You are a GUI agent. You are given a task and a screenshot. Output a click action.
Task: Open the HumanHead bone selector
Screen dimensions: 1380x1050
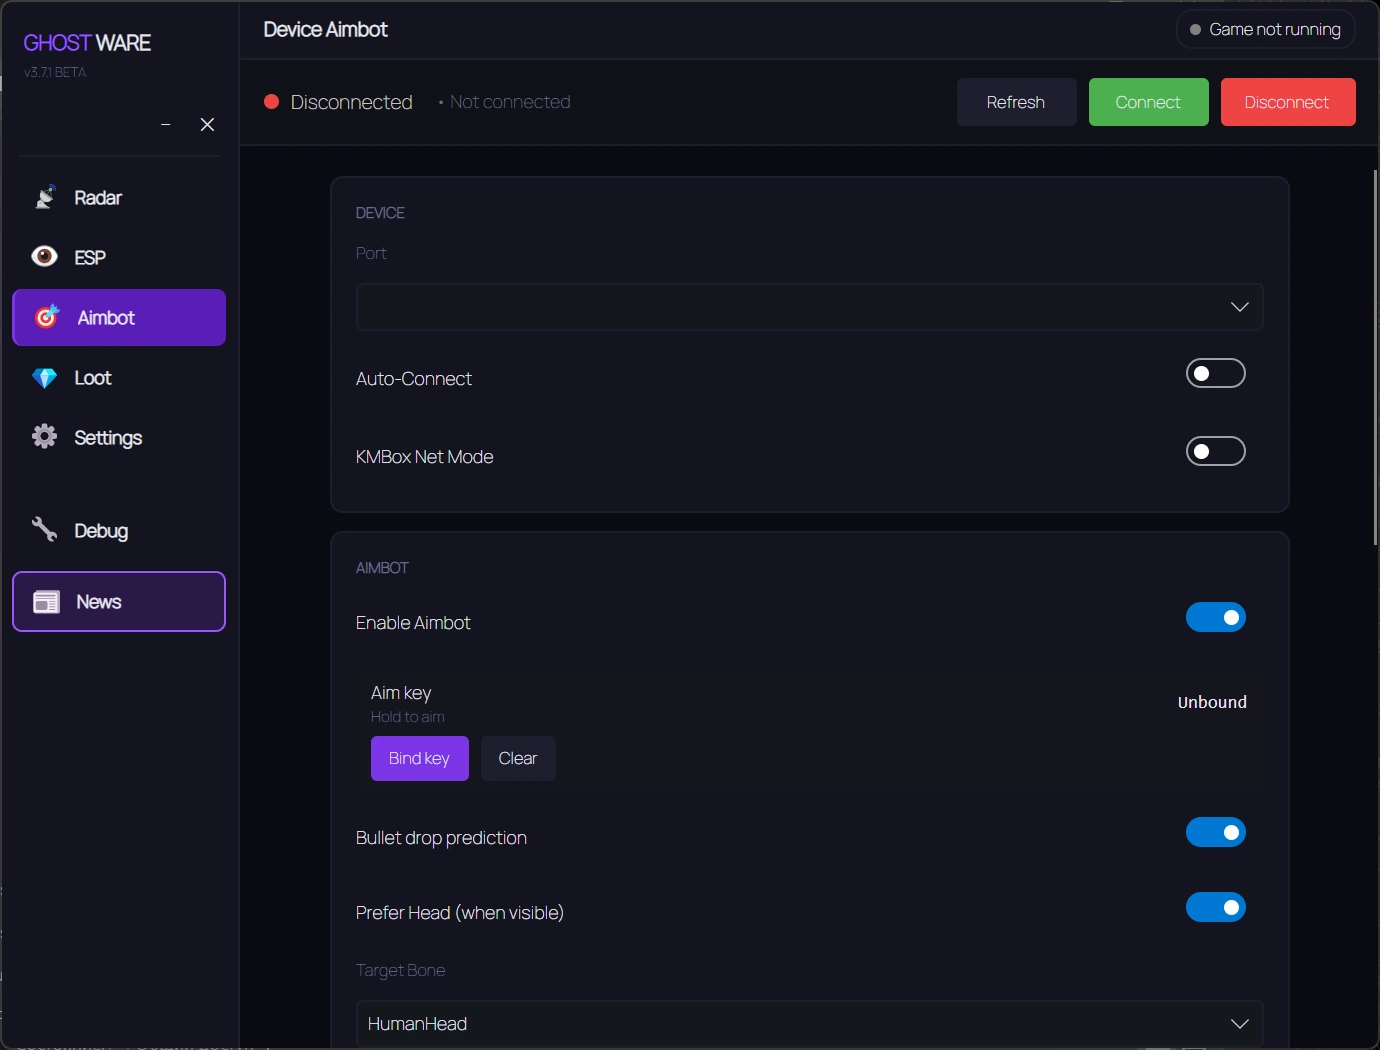pos(809,1024)
